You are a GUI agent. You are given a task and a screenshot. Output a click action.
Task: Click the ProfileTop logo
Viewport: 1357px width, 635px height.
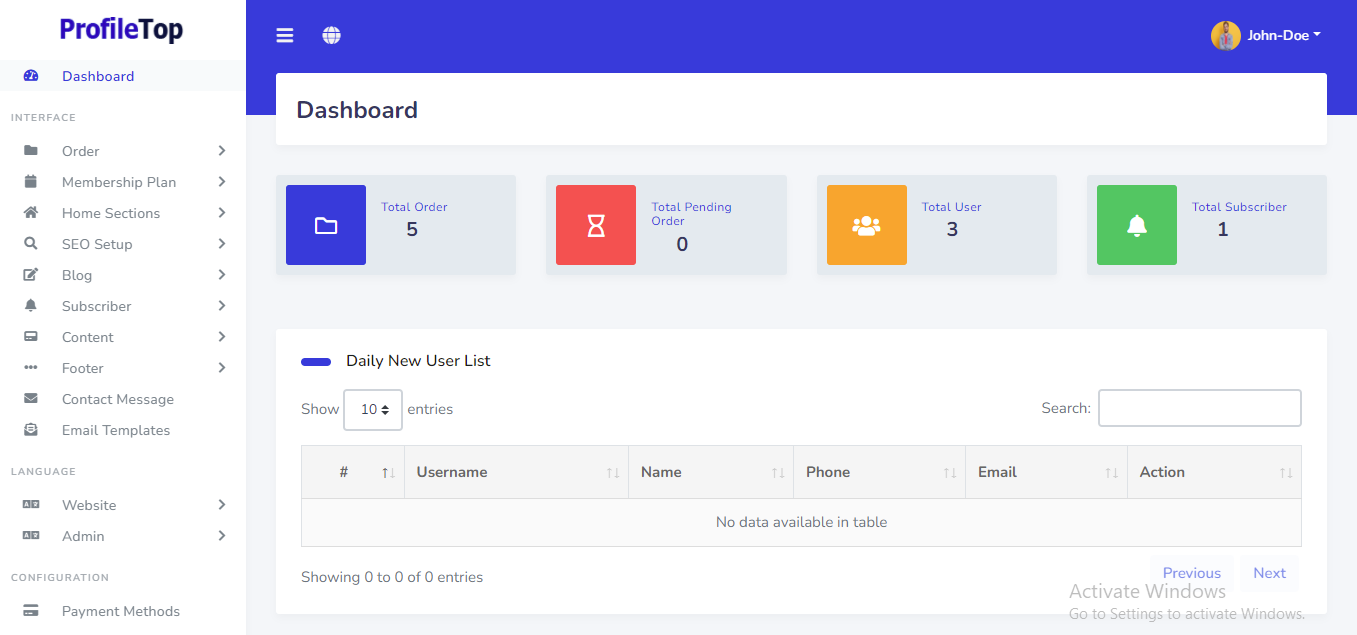click(122, 30)
